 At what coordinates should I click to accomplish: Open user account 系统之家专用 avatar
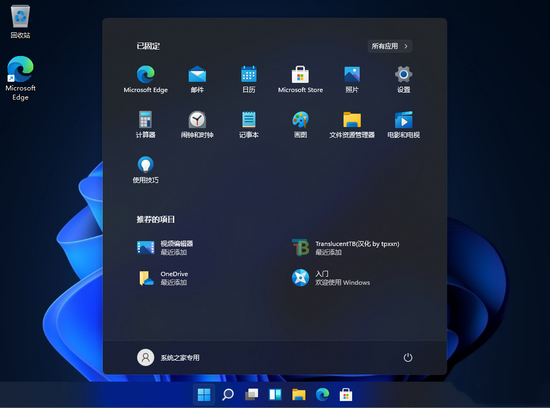point(145,357)
